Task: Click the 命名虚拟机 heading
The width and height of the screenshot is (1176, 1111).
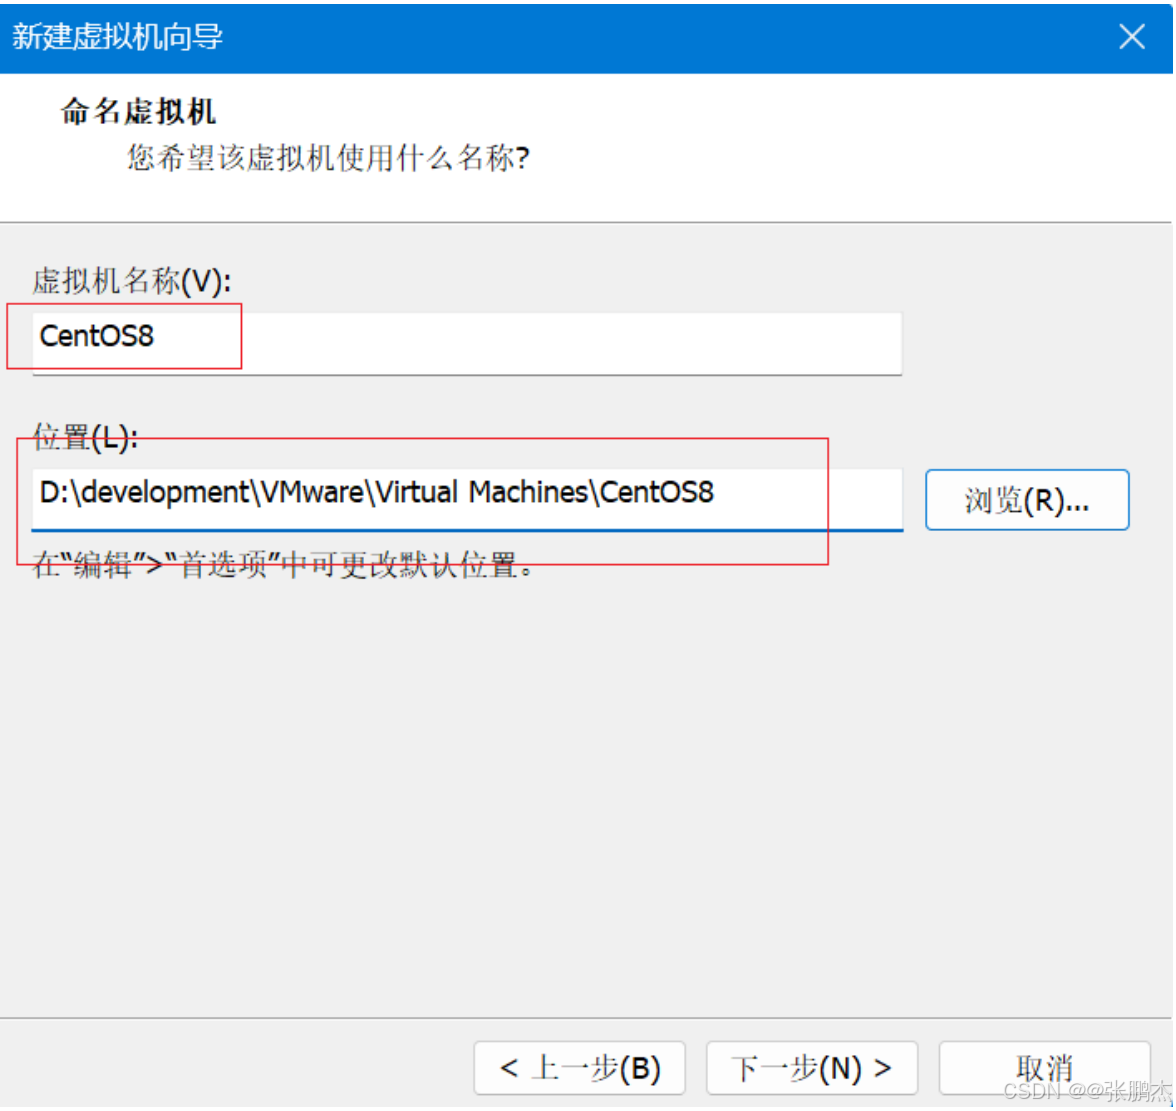Action: click(139, 112)
